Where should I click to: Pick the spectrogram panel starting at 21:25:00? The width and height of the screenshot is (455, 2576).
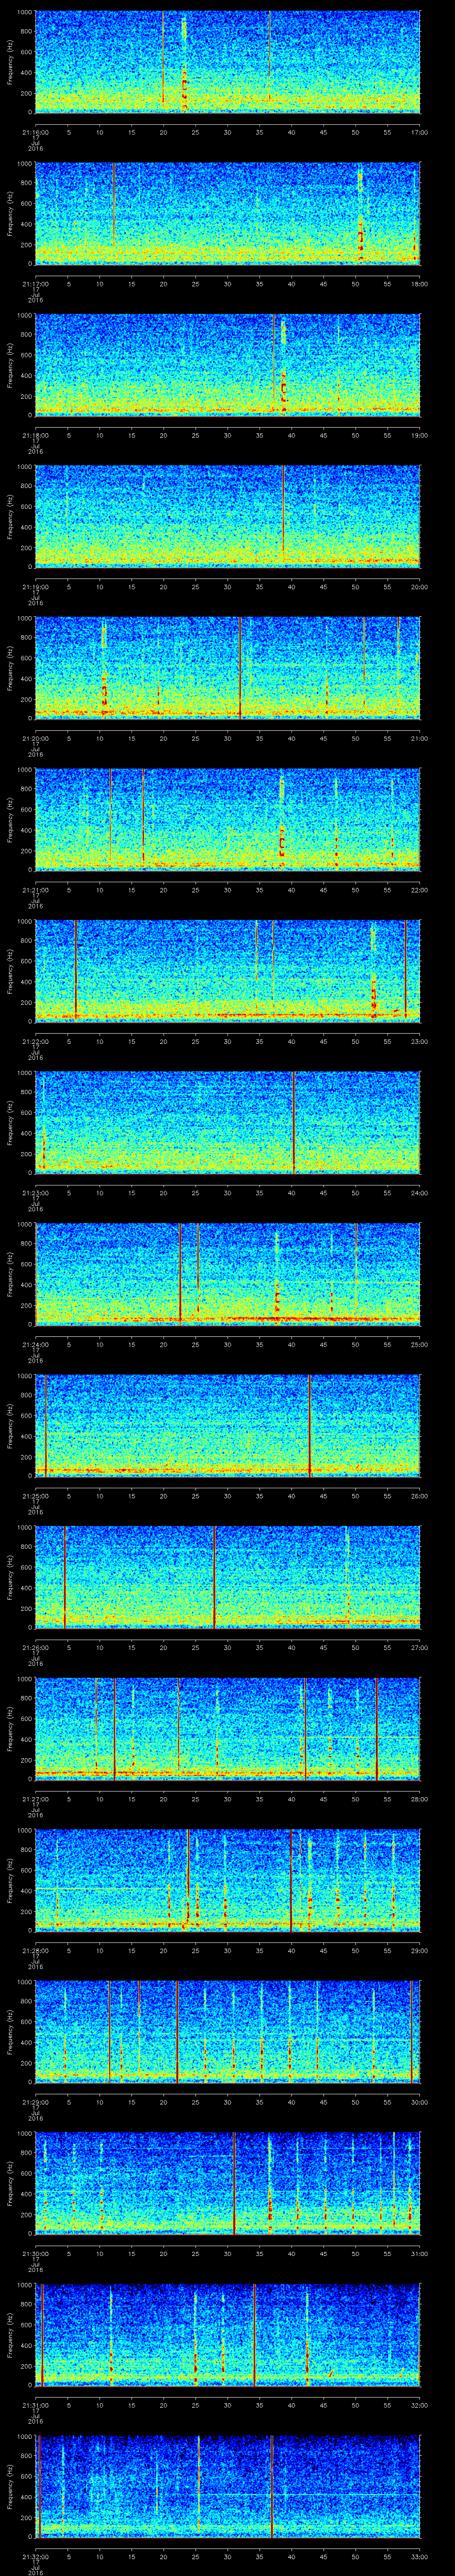click(x=228, y=1425)
